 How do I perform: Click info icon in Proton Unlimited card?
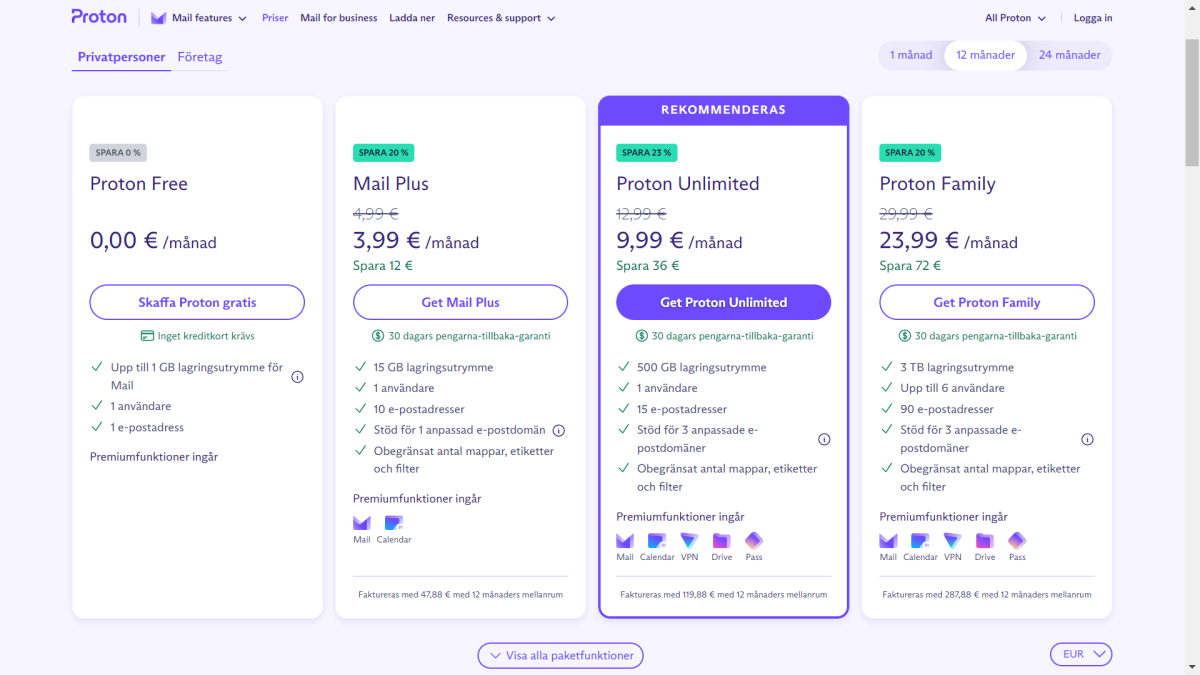[x=824, y=439]
